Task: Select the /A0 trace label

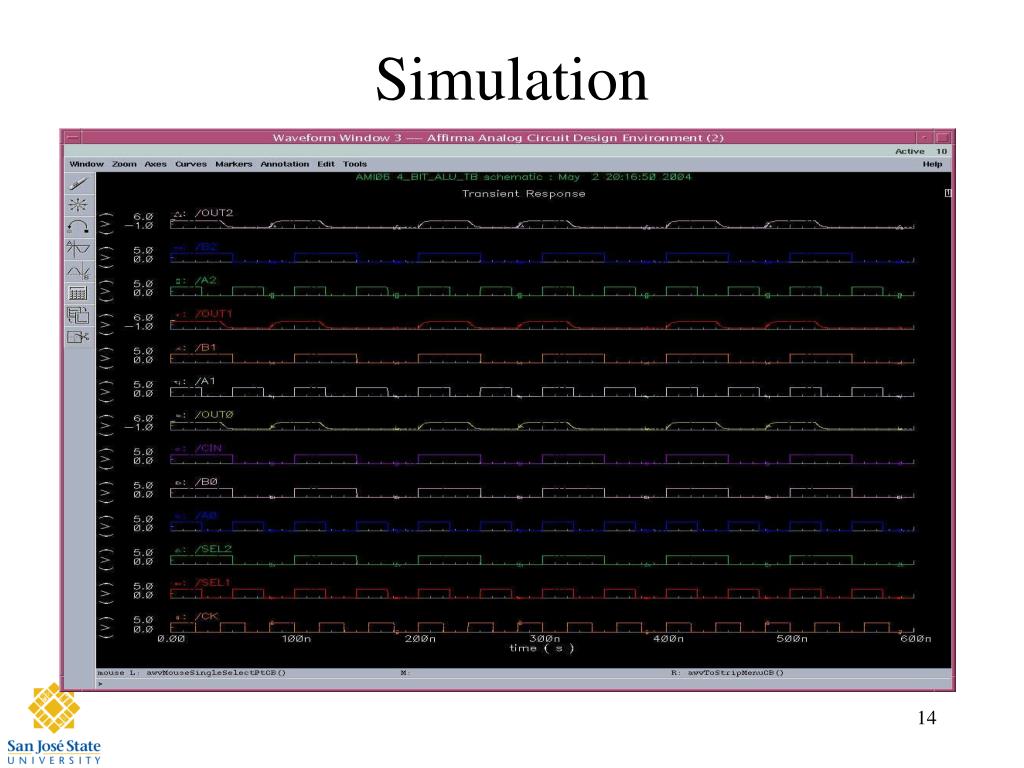Action: click(206, 516)
